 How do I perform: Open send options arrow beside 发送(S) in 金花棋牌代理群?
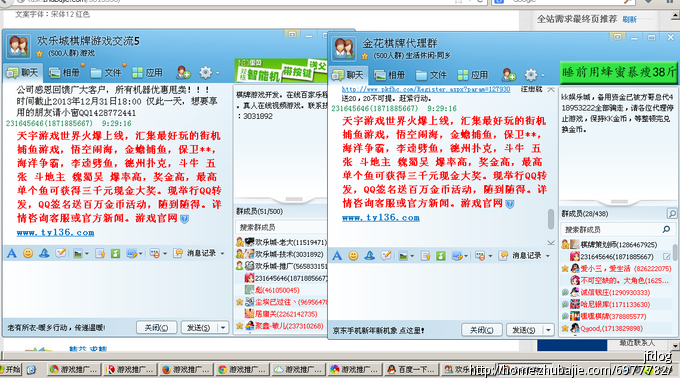[548, 330]
